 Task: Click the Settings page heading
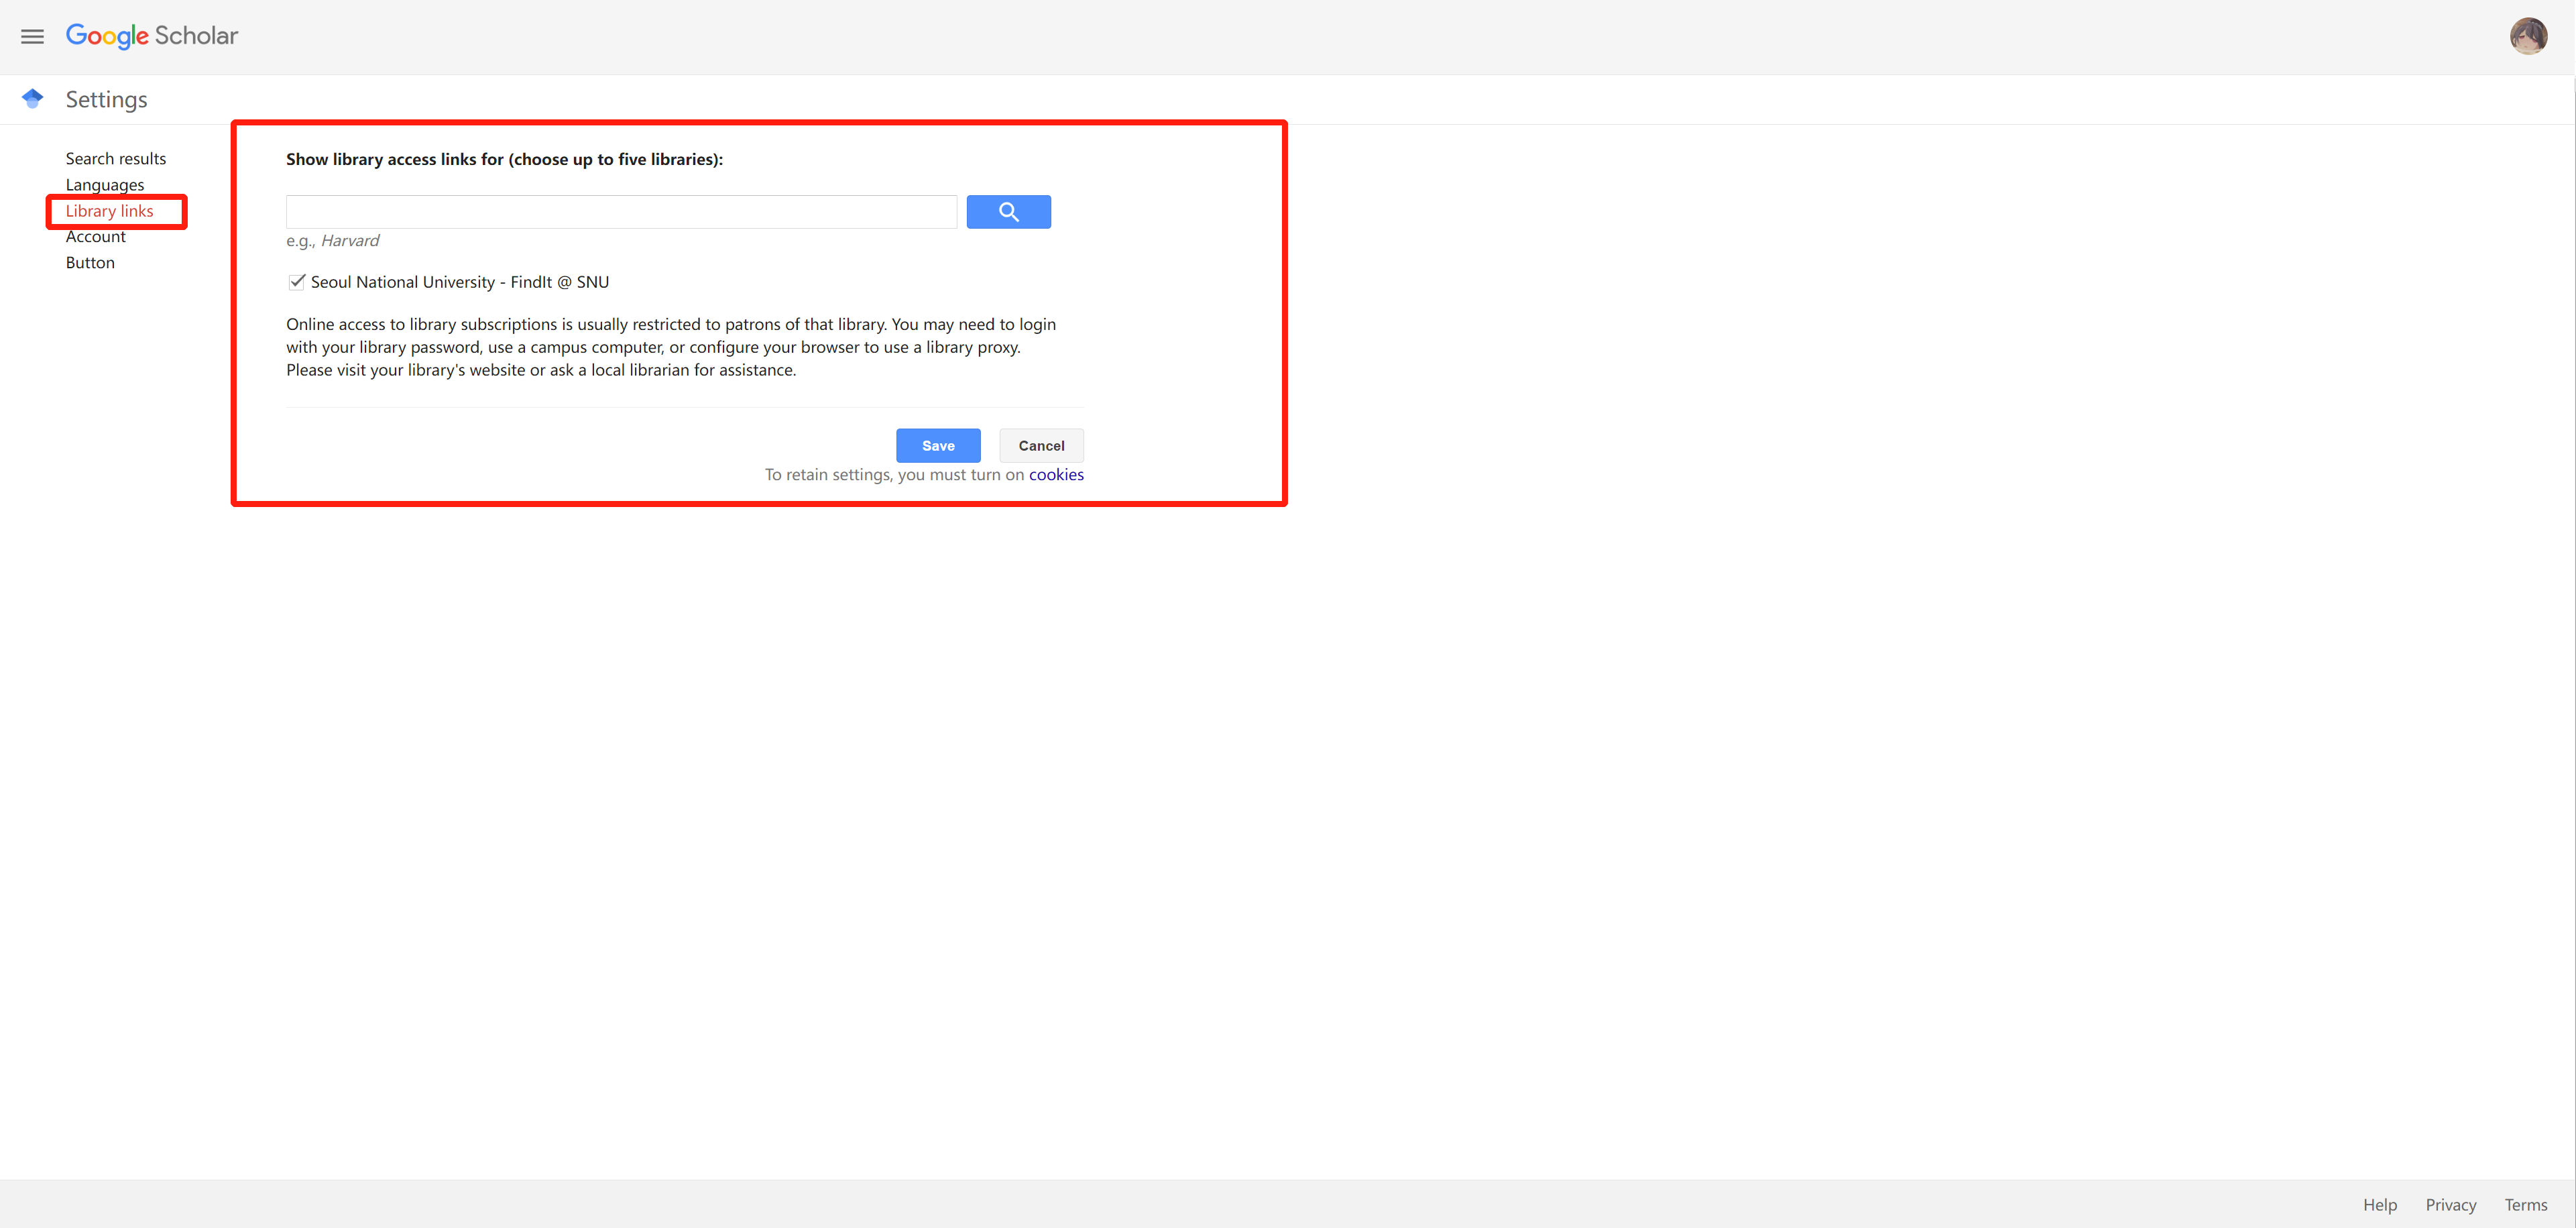[x=107, y=99]
